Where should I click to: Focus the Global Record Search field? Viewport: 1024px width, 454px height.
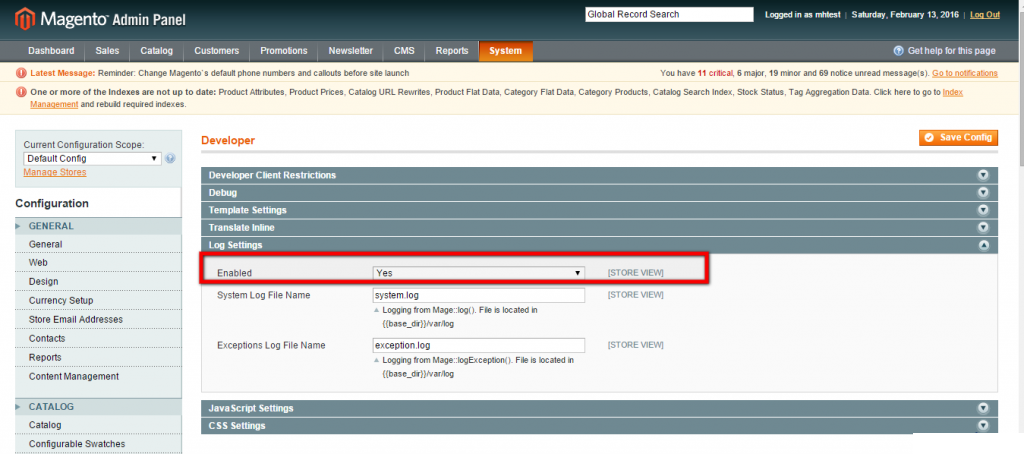pyautogui.click(x=669, y=14)
